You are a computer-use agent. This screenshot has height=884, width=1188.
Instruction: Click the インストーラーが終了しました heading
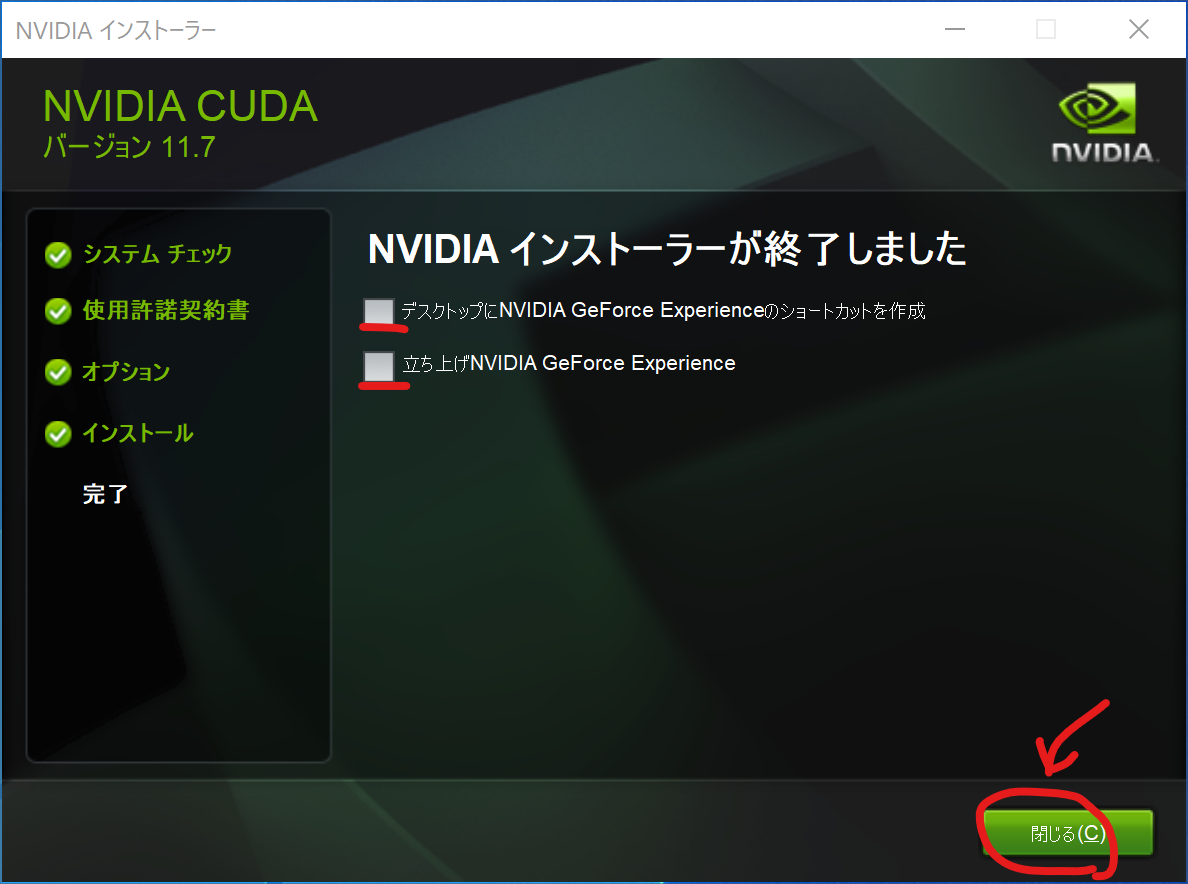[667, 250]
